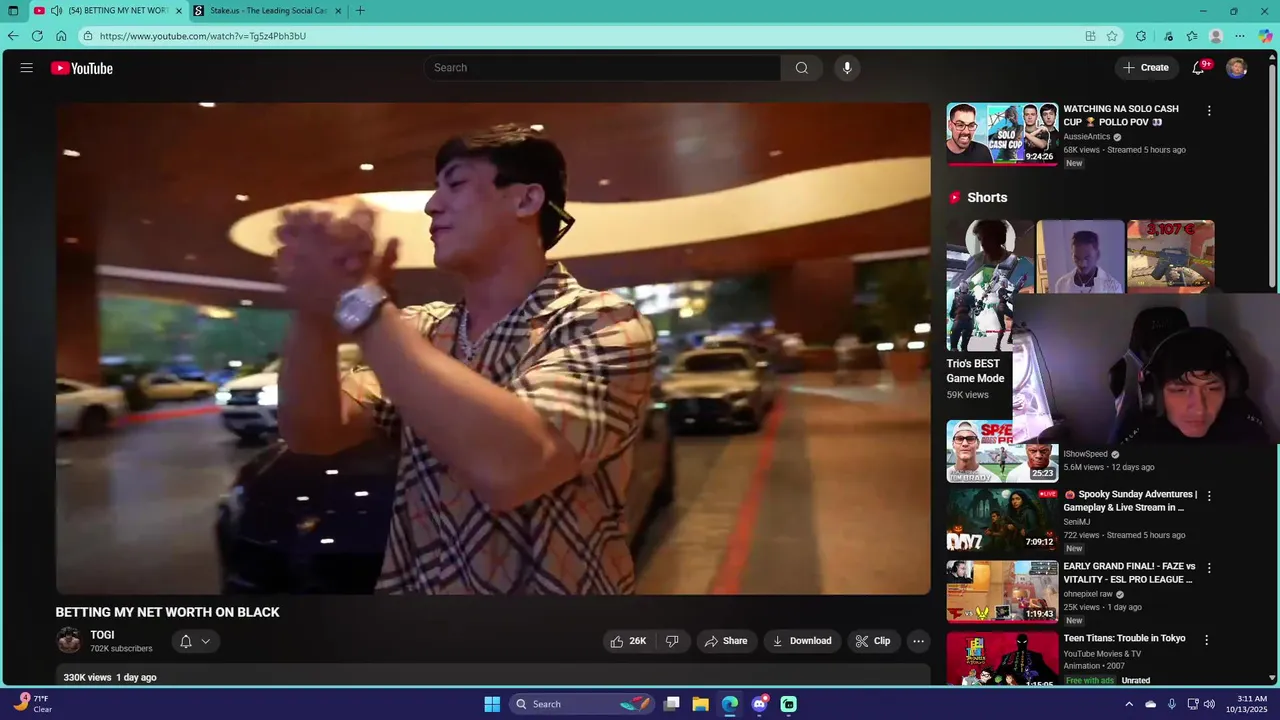Image resolution: width=1280 pixels, height=720 pixels.
Task: Open Spooky Sunday Adventures live thumbnail
Action: pyautogui.click(x=1002, y=520)
